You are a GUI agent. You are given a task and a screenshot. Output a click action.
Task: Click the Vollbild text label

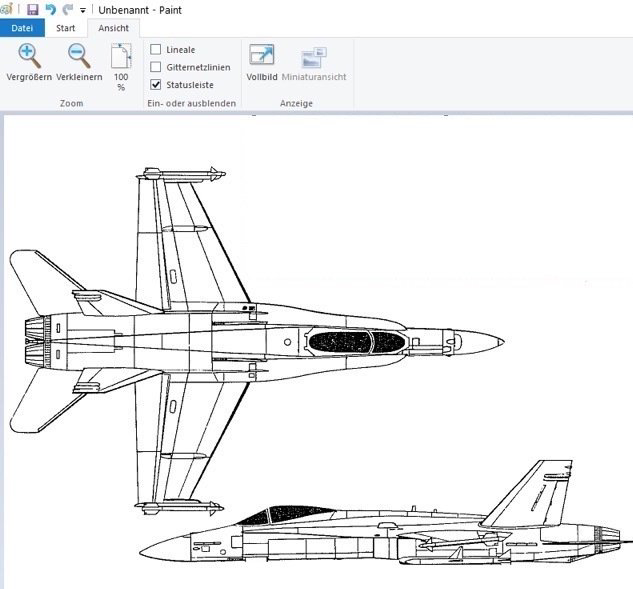261,77
